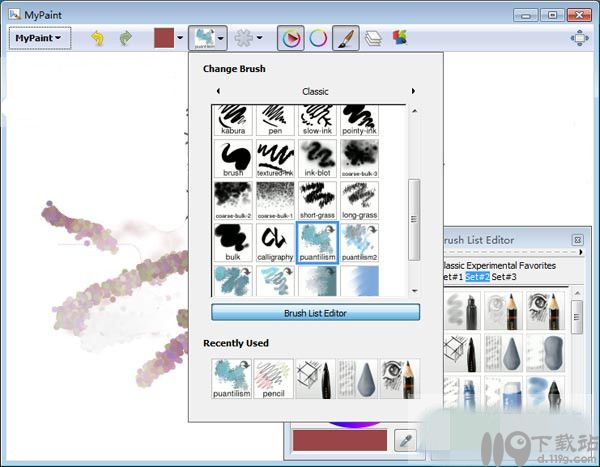Click the current color swatch in toolbar
Screen dimensions: 600x467
pyautogui.click(x=164, y=38)
